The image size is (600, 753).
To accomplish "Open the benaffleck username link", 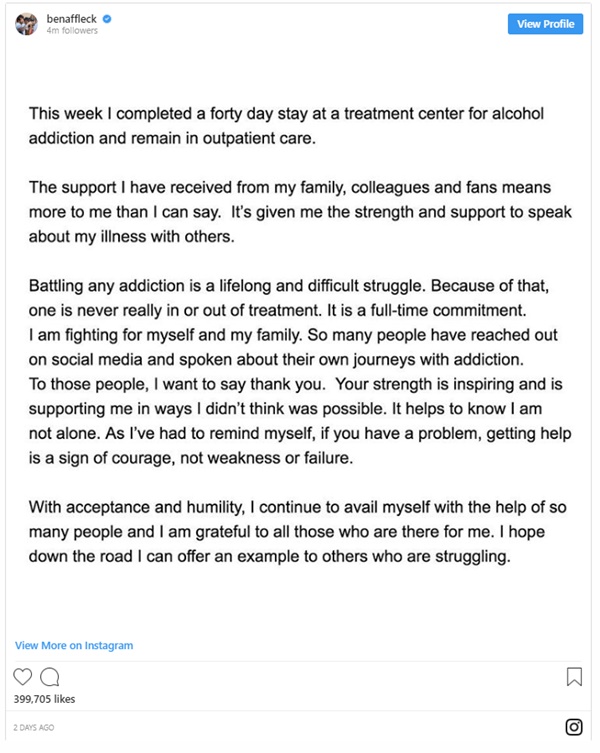I will click(x=72, y=19).
